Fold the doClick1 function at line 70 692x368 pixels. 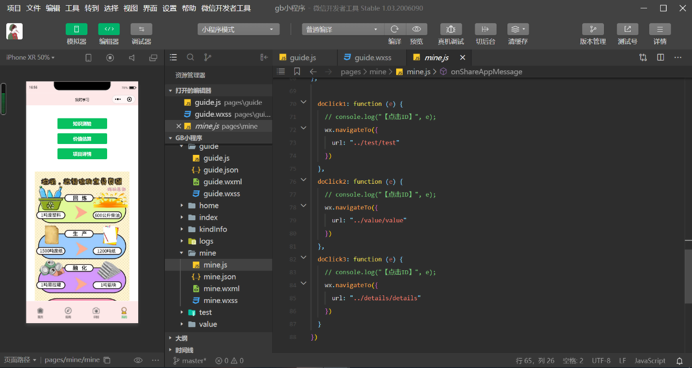(303, 102)
